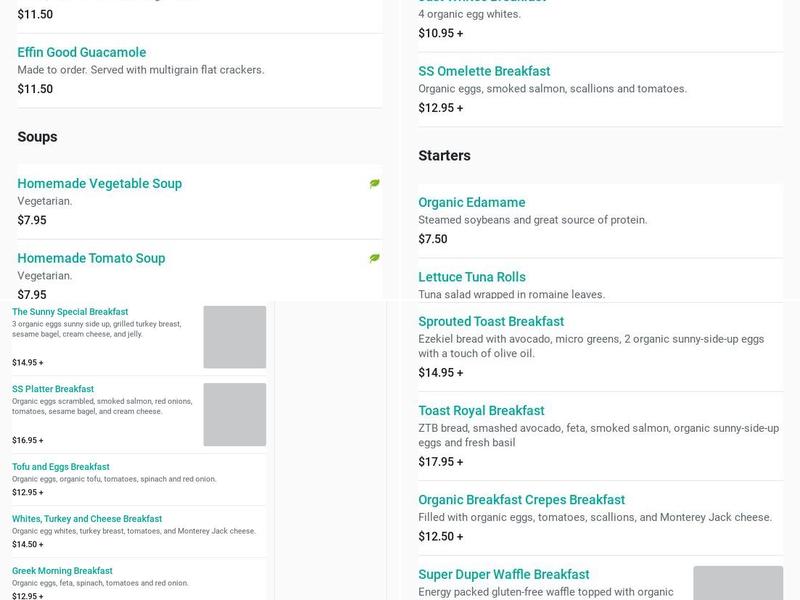Screen dimensions: 800x600
Task: Open the Effin Good Guacamole item
Action: tap(82, 52)
